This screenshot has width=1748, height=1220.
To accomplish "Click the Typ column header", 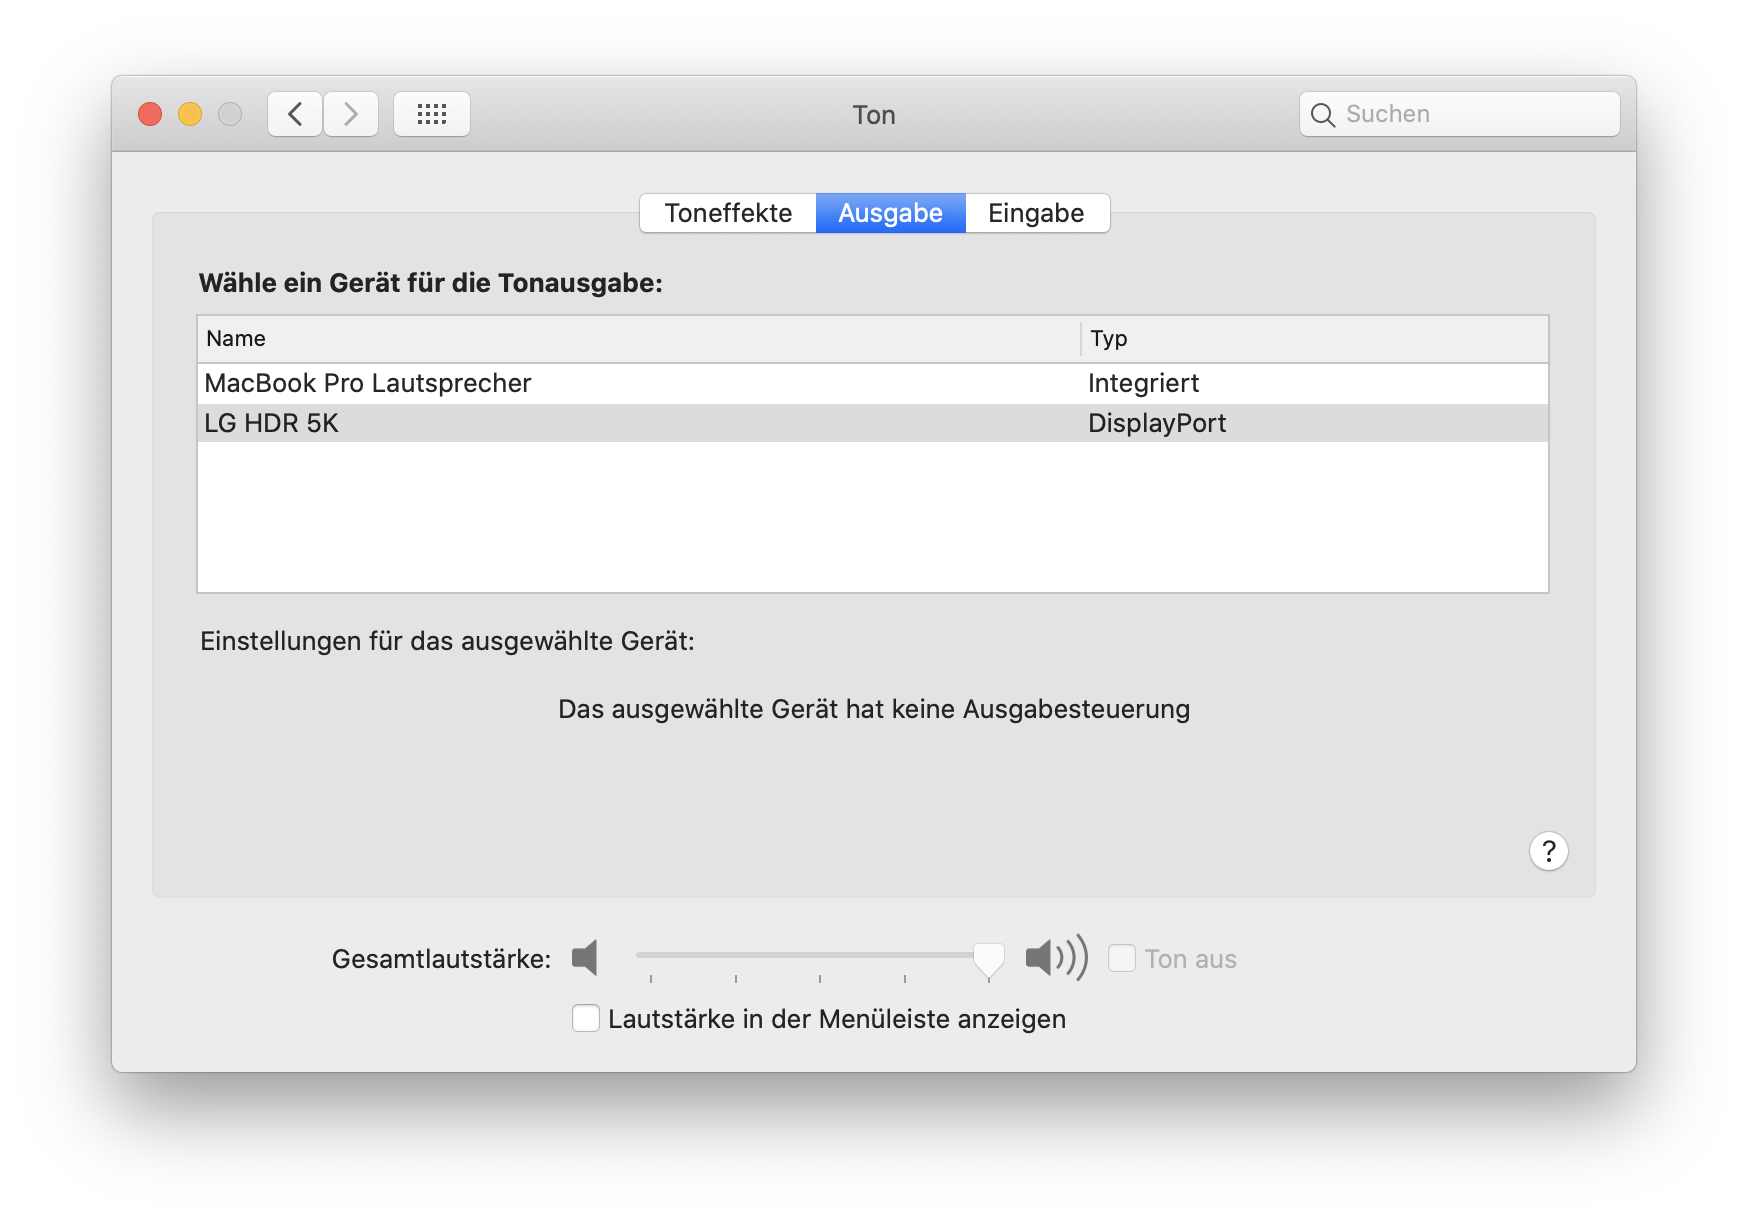I will pos(1315,339).
